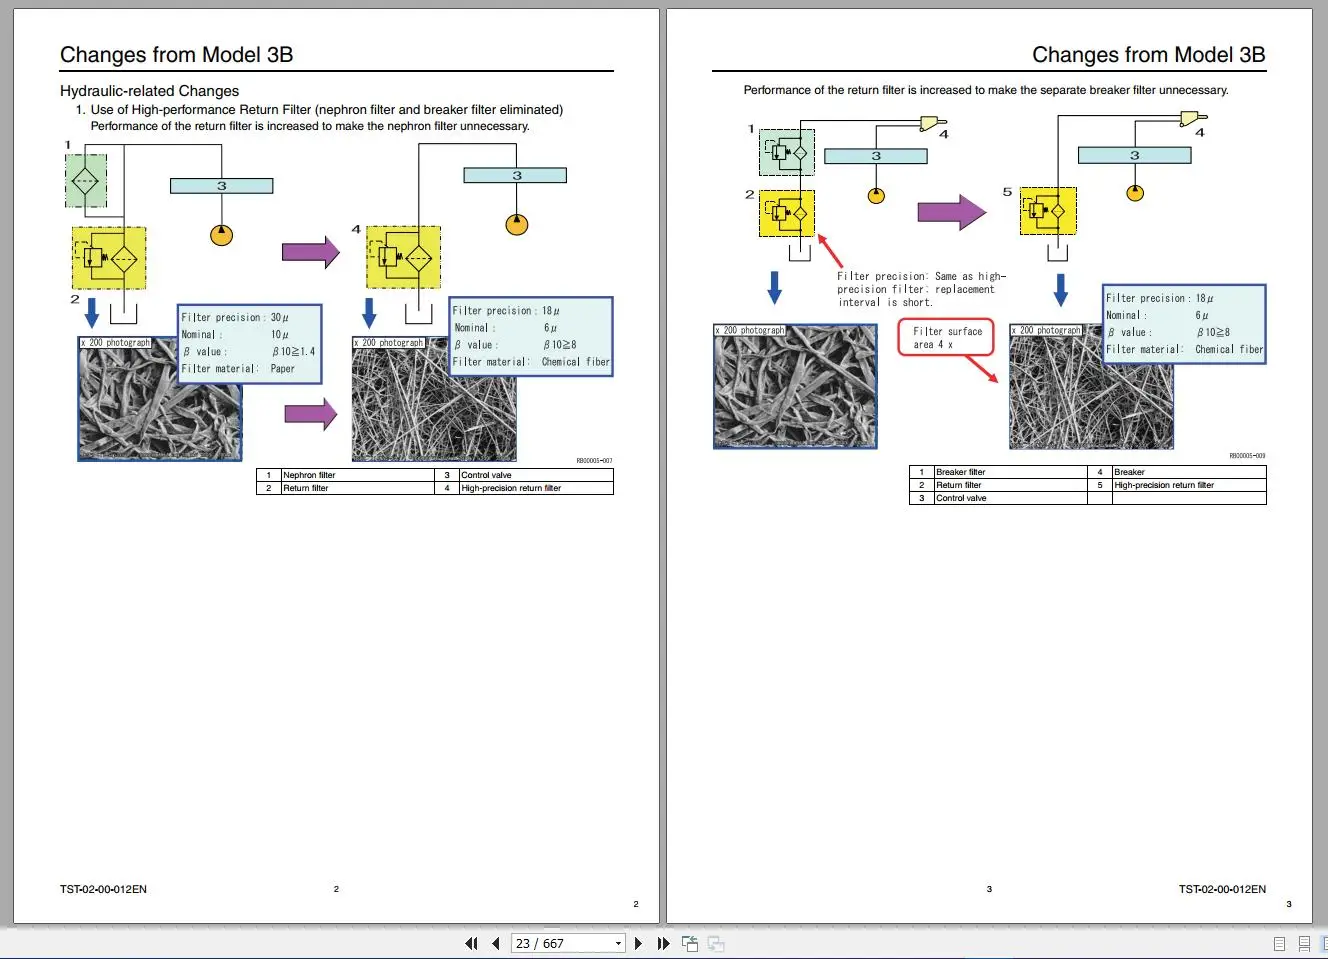Click the red 'Filter surface area 4 x' callout

point(946,338)
